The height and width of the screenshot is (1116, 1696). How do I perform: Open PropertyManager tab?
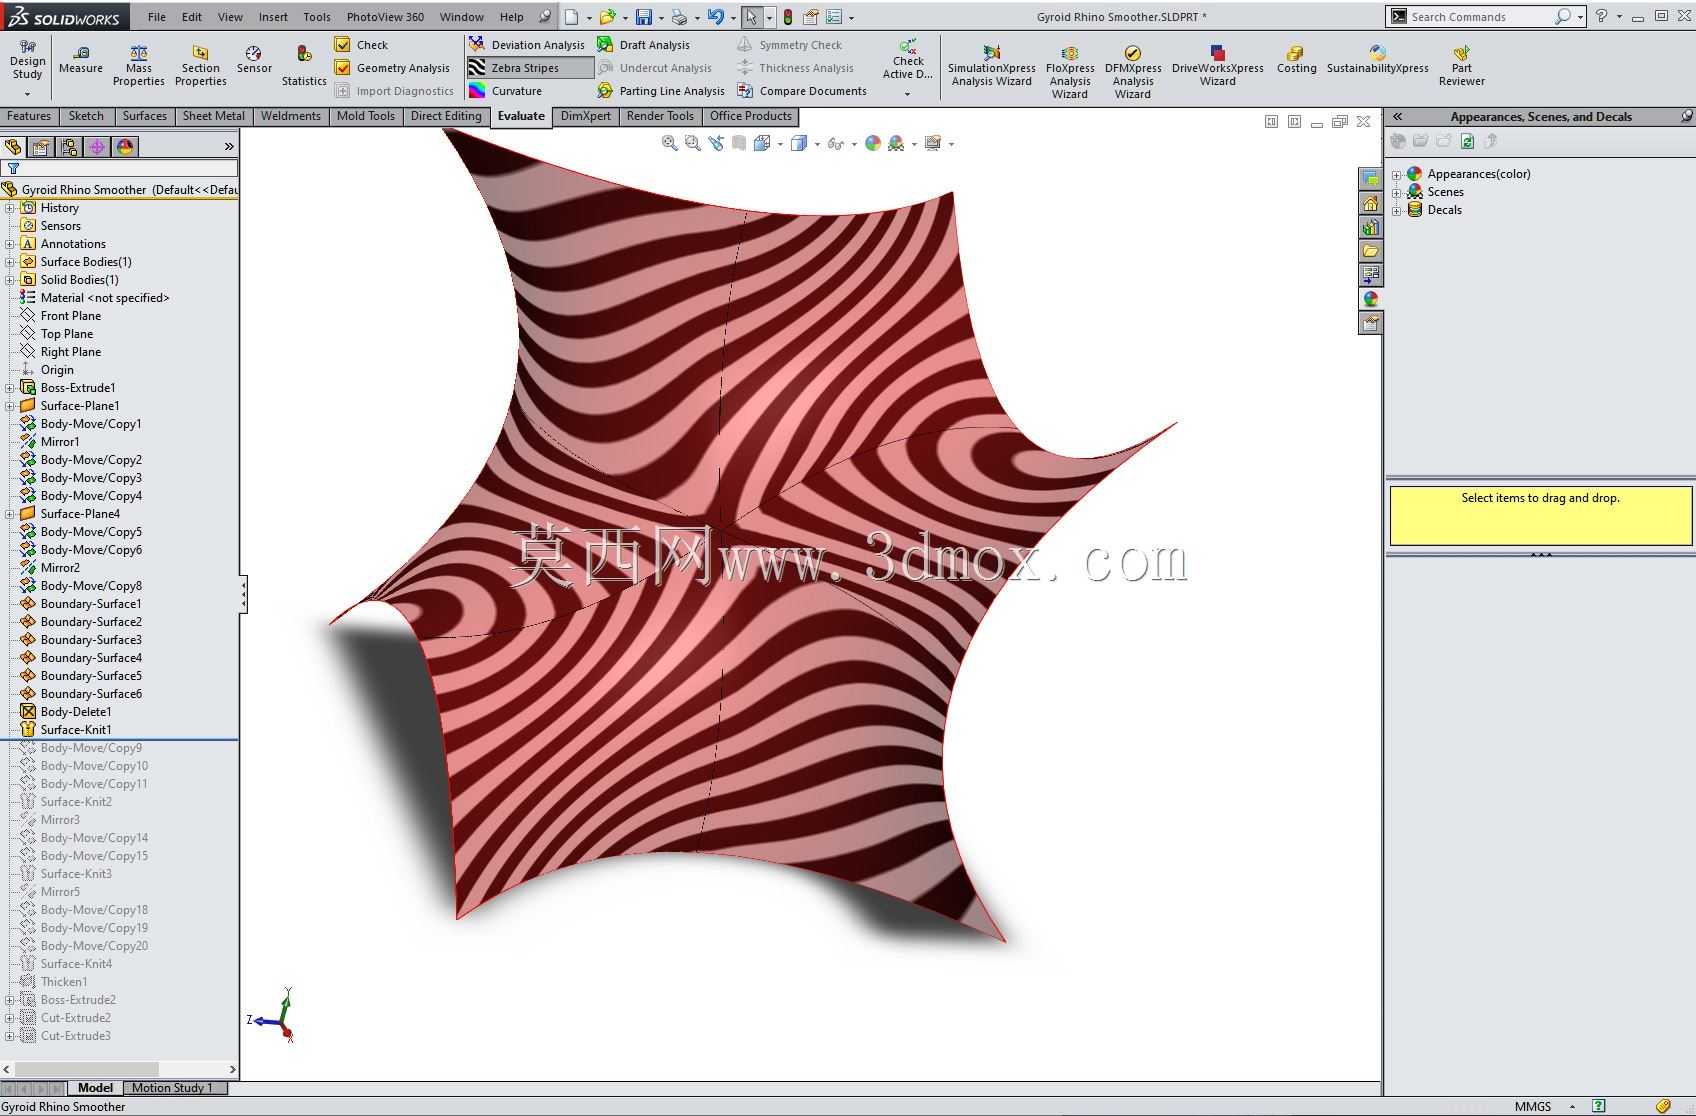coord(41,147)
